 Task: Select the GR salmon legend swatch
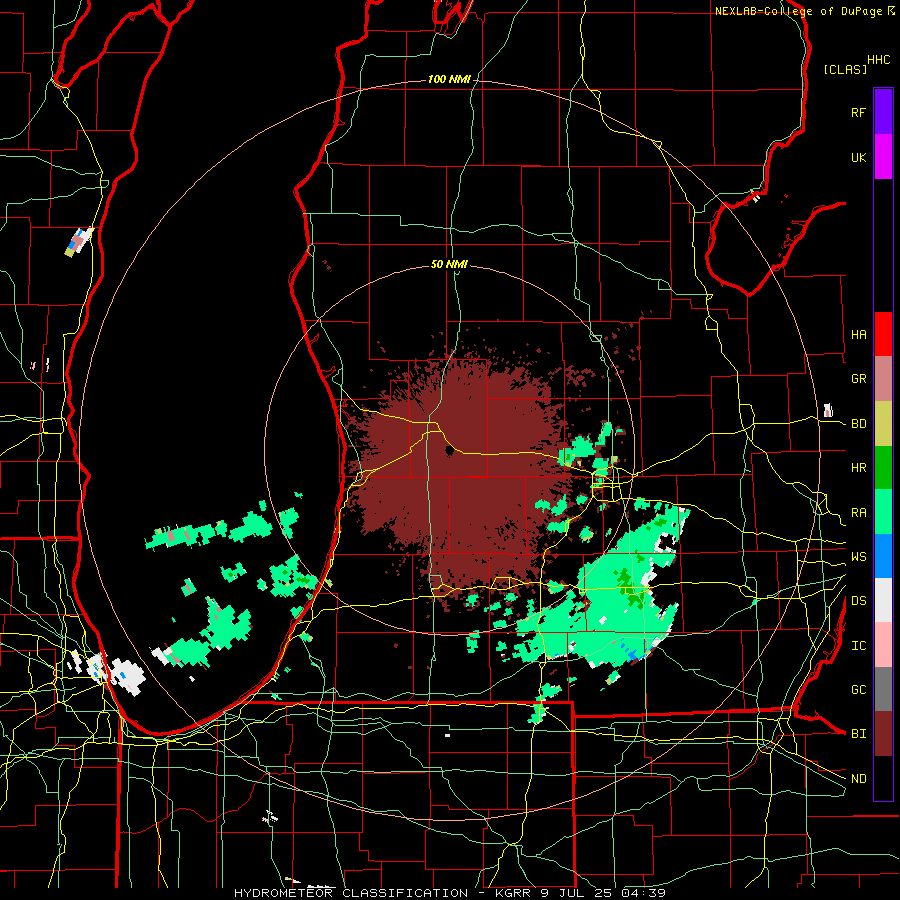(x=883, y=378)
